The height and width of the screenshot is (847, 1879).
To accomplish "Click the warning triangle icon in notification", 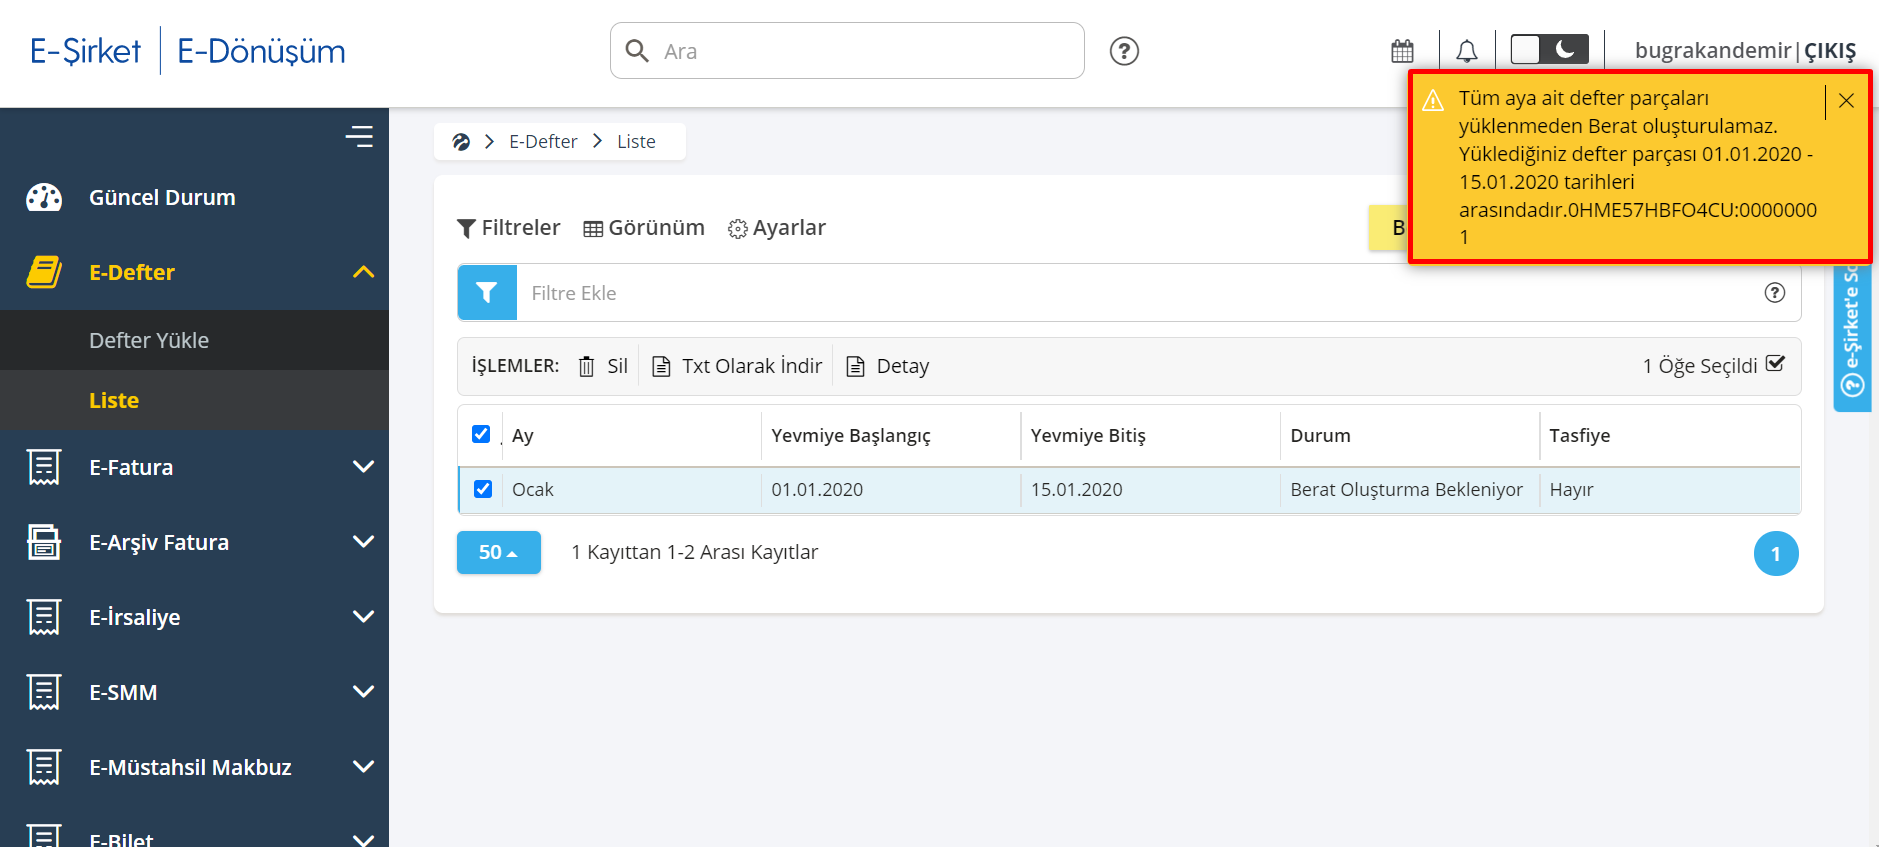I will tap(1433, 100).
